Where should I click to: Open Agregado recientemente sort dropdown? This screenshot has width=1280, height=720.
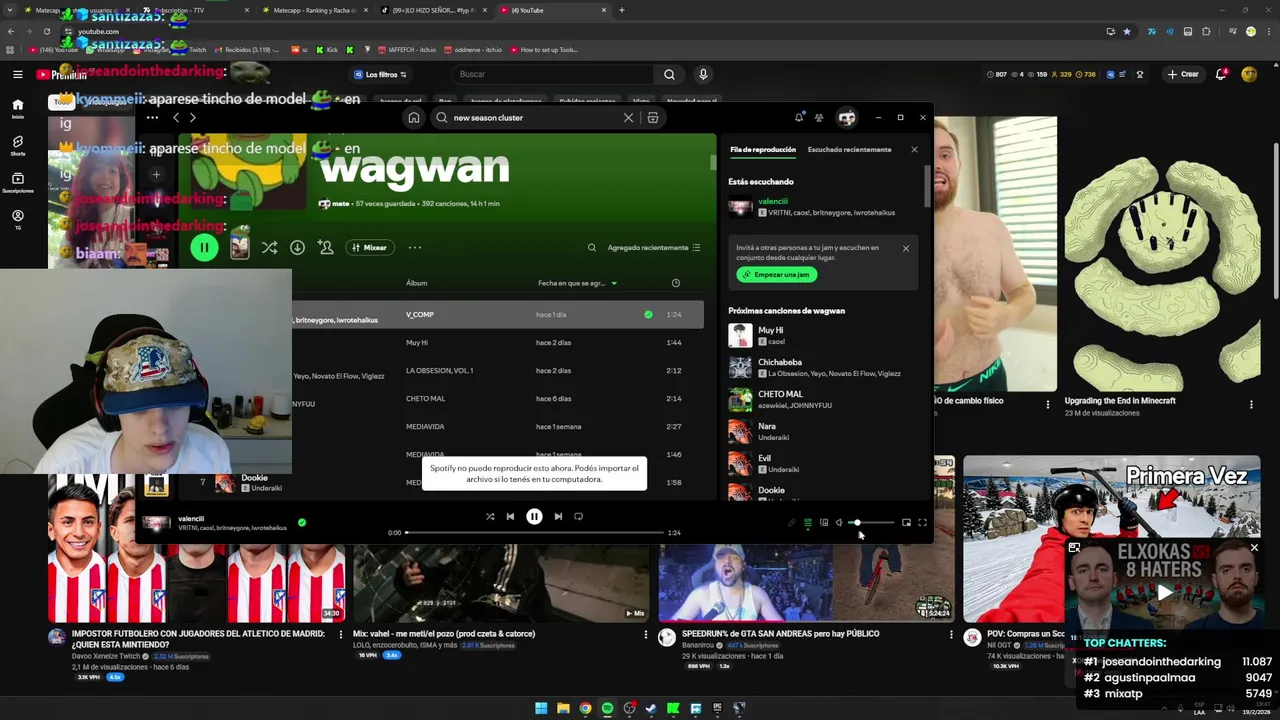click(x=654, y=247)
